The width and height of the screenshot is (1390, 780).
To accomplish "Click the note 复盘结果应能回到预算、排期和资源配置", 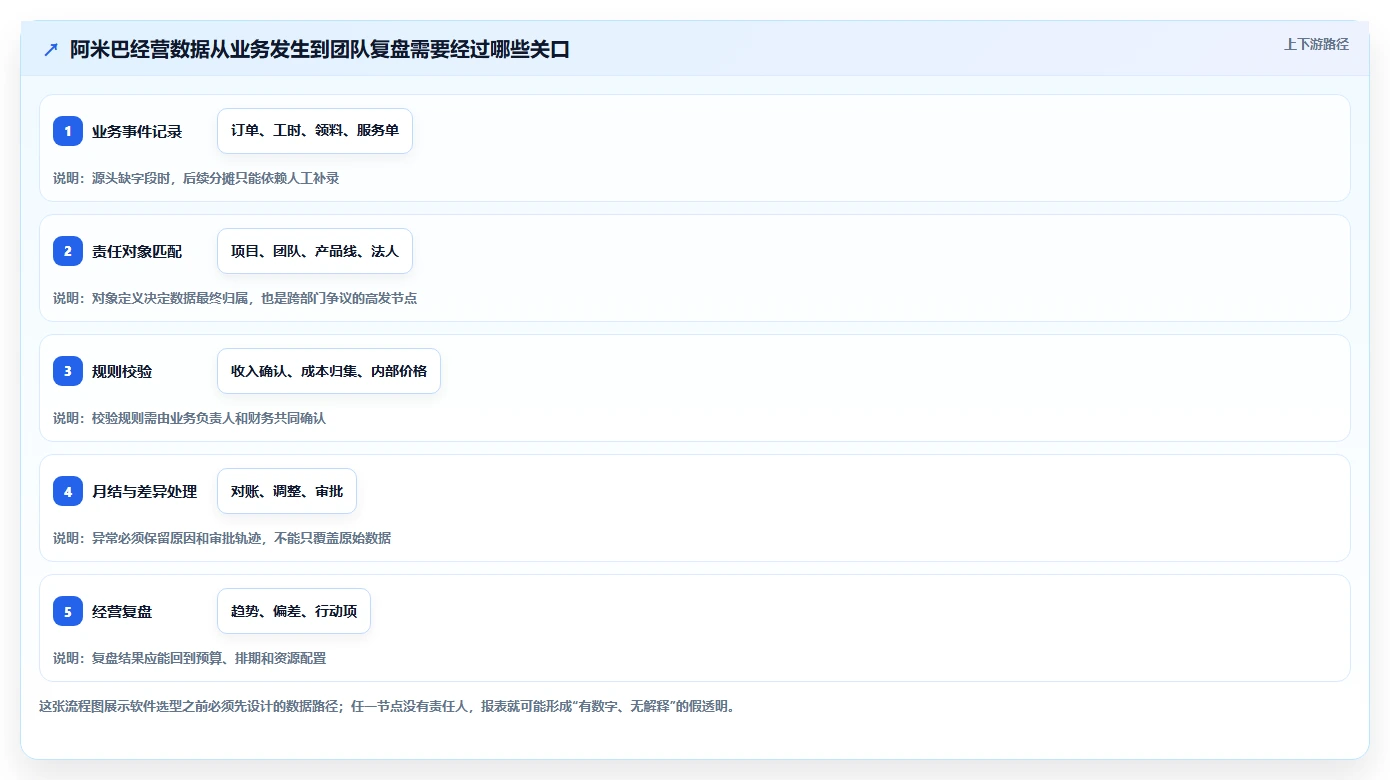I will pyautogui.click(x=190, y=658).
